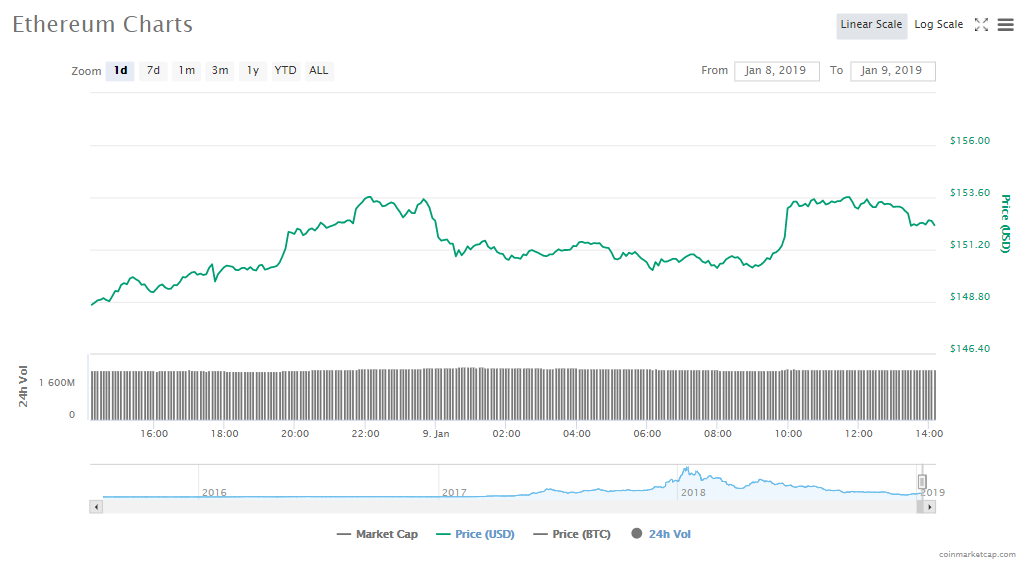Click the fullscreen expand icon
The width and height of the screenshot is (1028, 568).
(981, 25)
